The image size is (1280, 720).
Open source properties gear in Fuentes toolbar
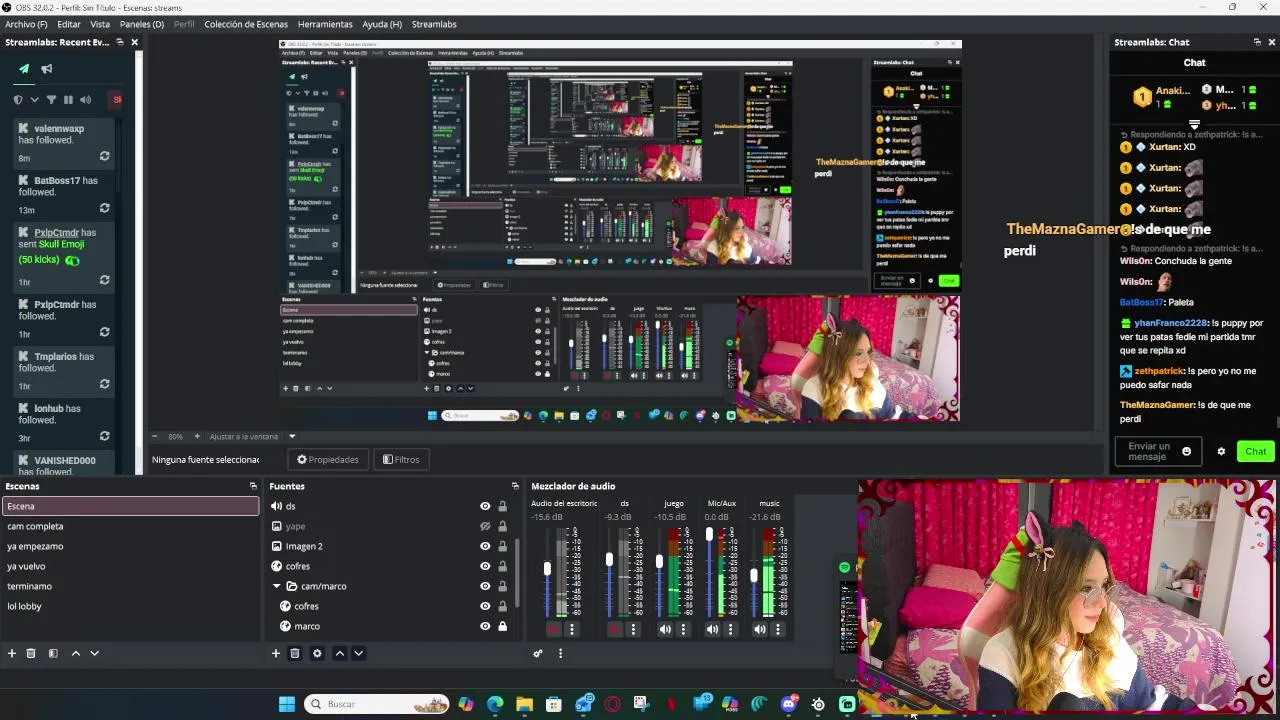pos(317,653)
